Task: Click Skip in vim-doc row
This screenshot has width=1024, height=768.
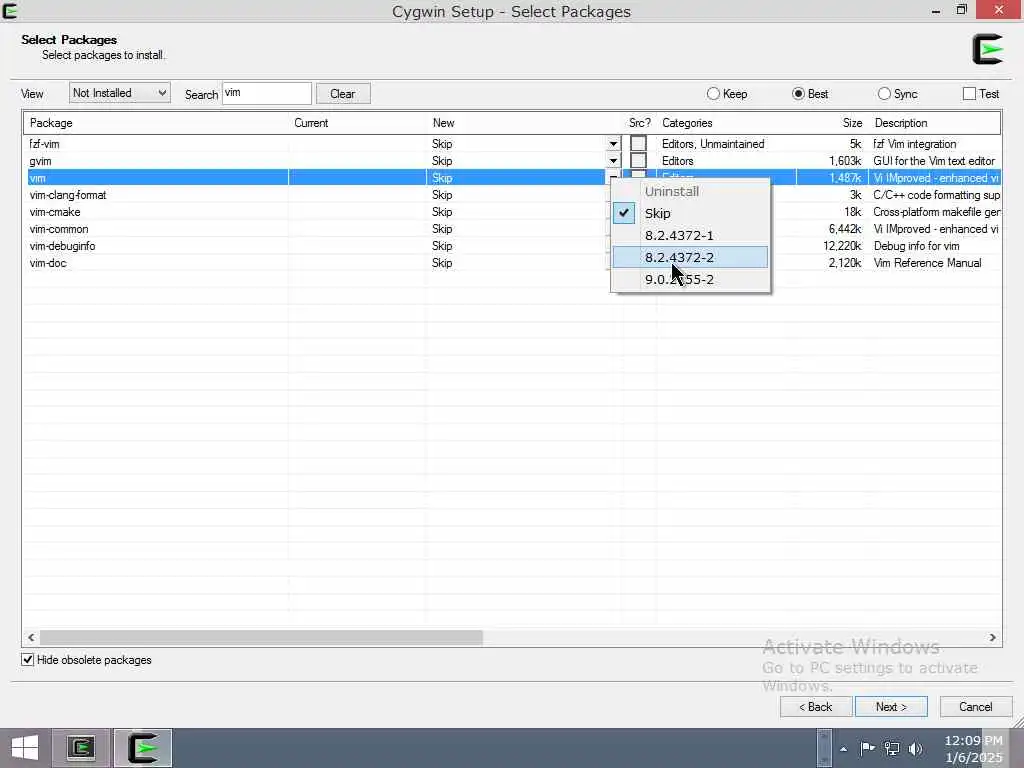Action: 442,263
